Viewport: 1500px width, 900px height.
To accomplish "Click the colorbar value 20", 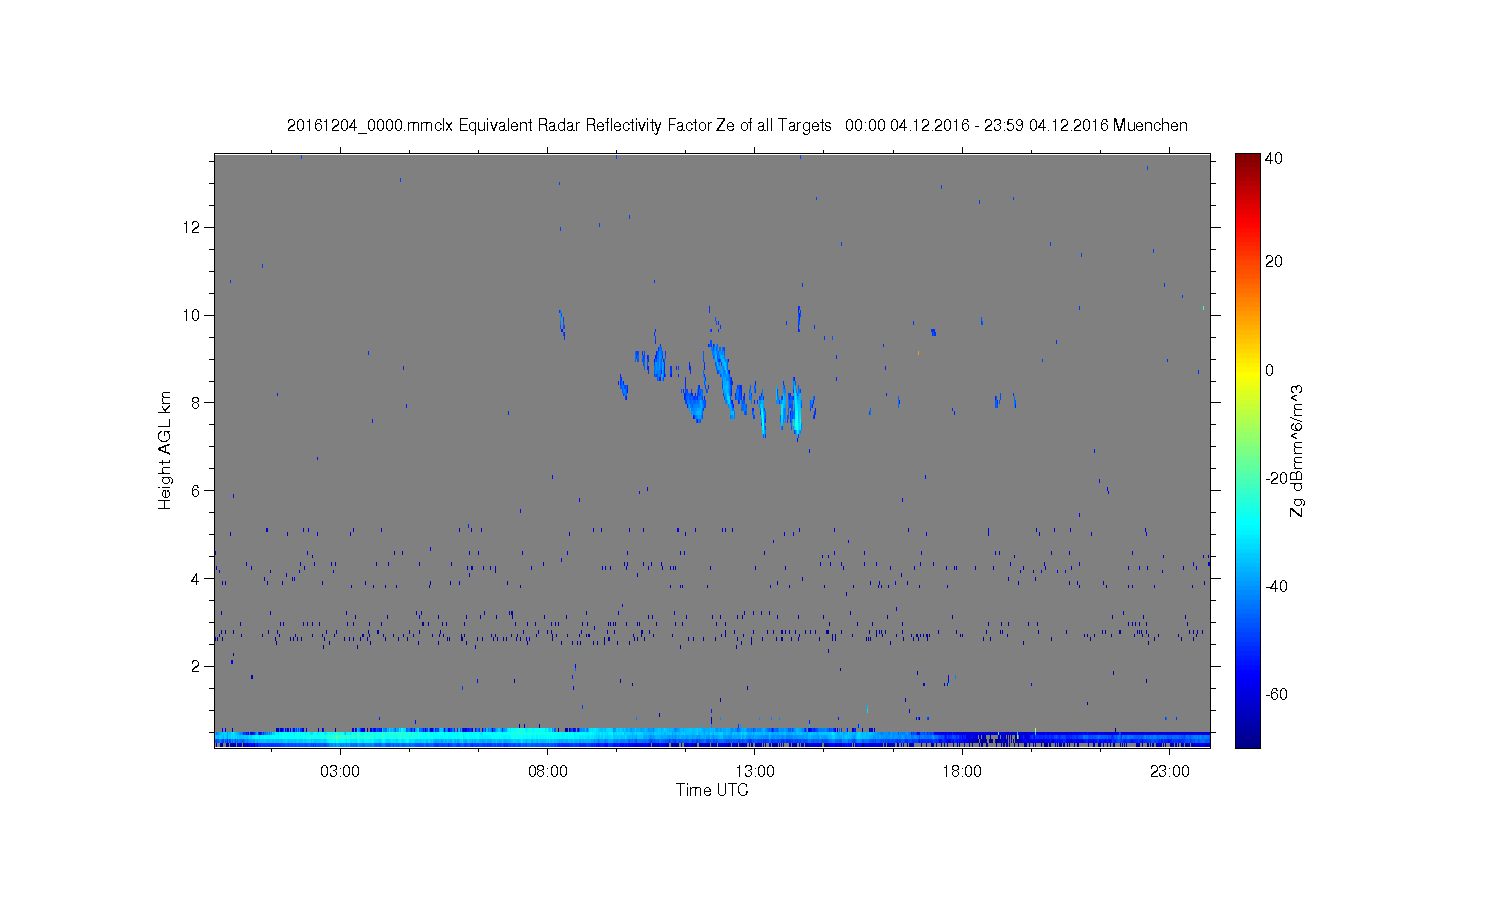I will (x=1274, y=262).
